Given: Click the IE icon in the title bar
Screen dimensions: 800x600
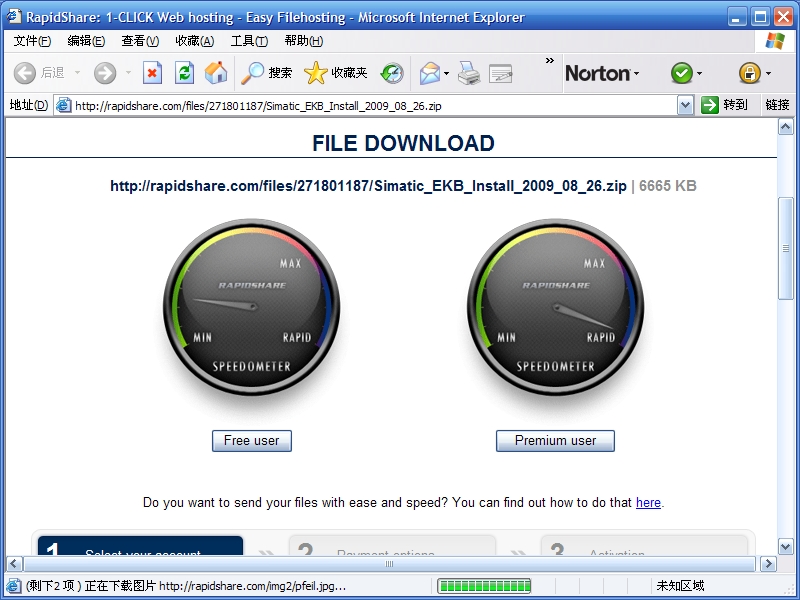Looking at the screenshot, I should (14, 16).
